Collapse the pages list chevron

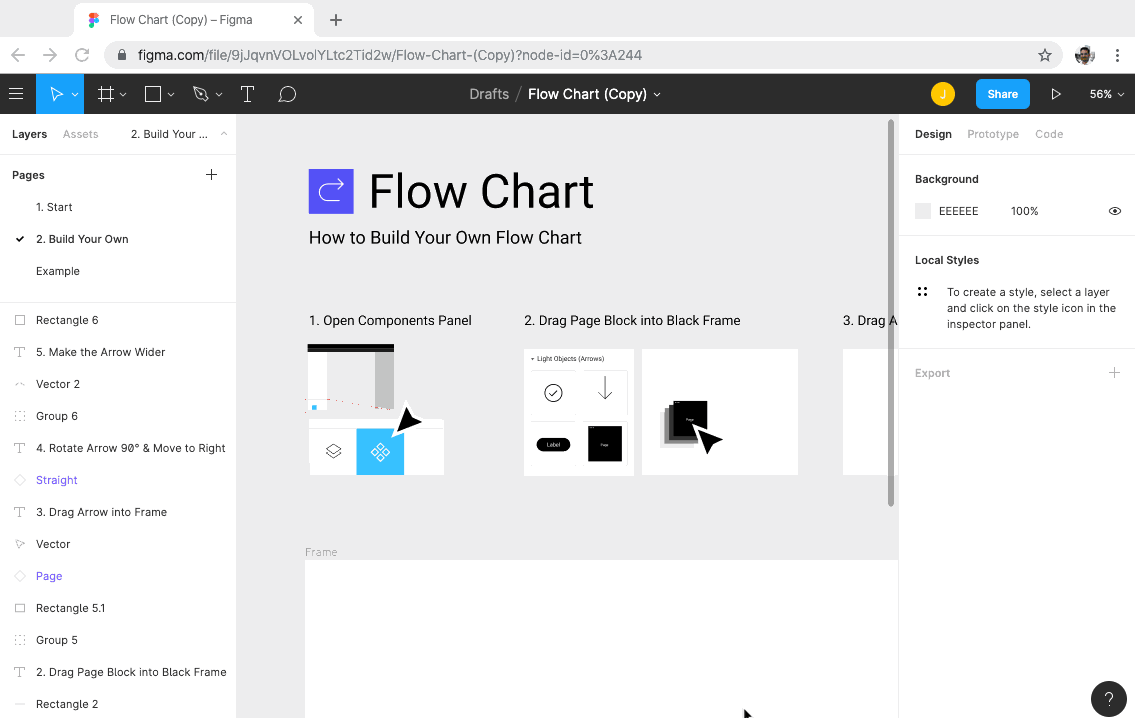coord(224,134)
